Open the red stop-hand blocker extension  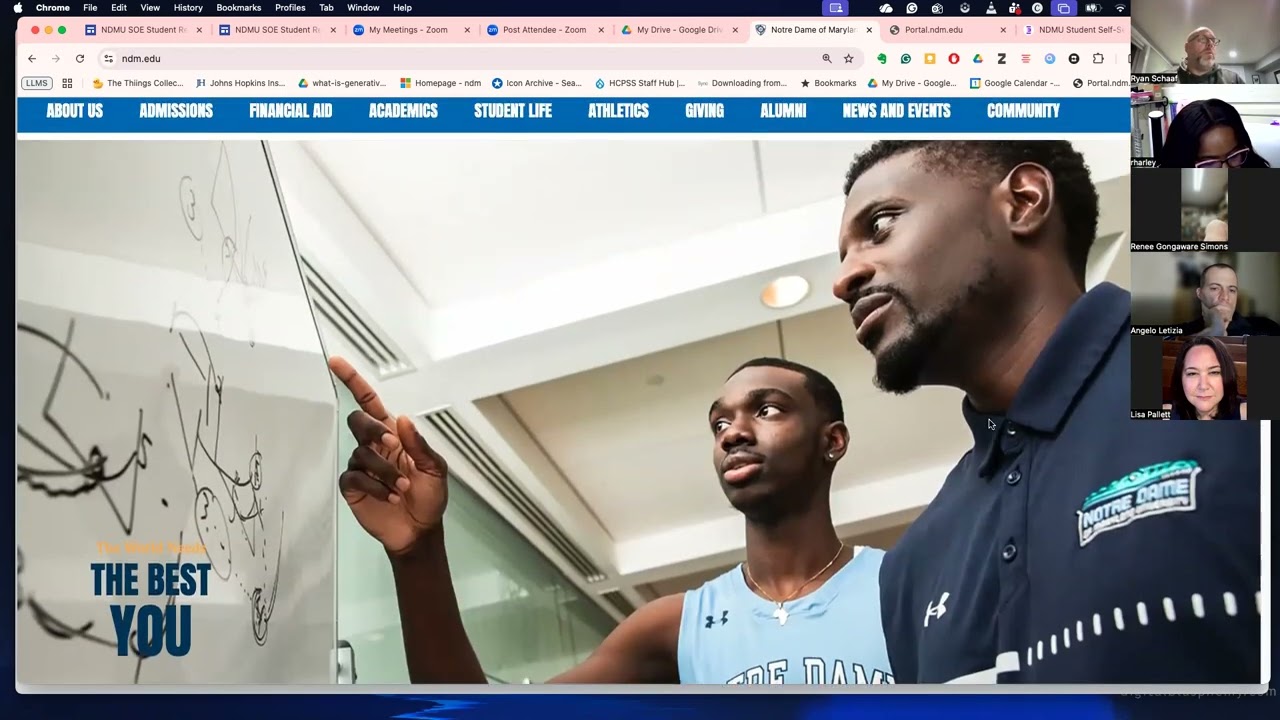pos(953,59)
